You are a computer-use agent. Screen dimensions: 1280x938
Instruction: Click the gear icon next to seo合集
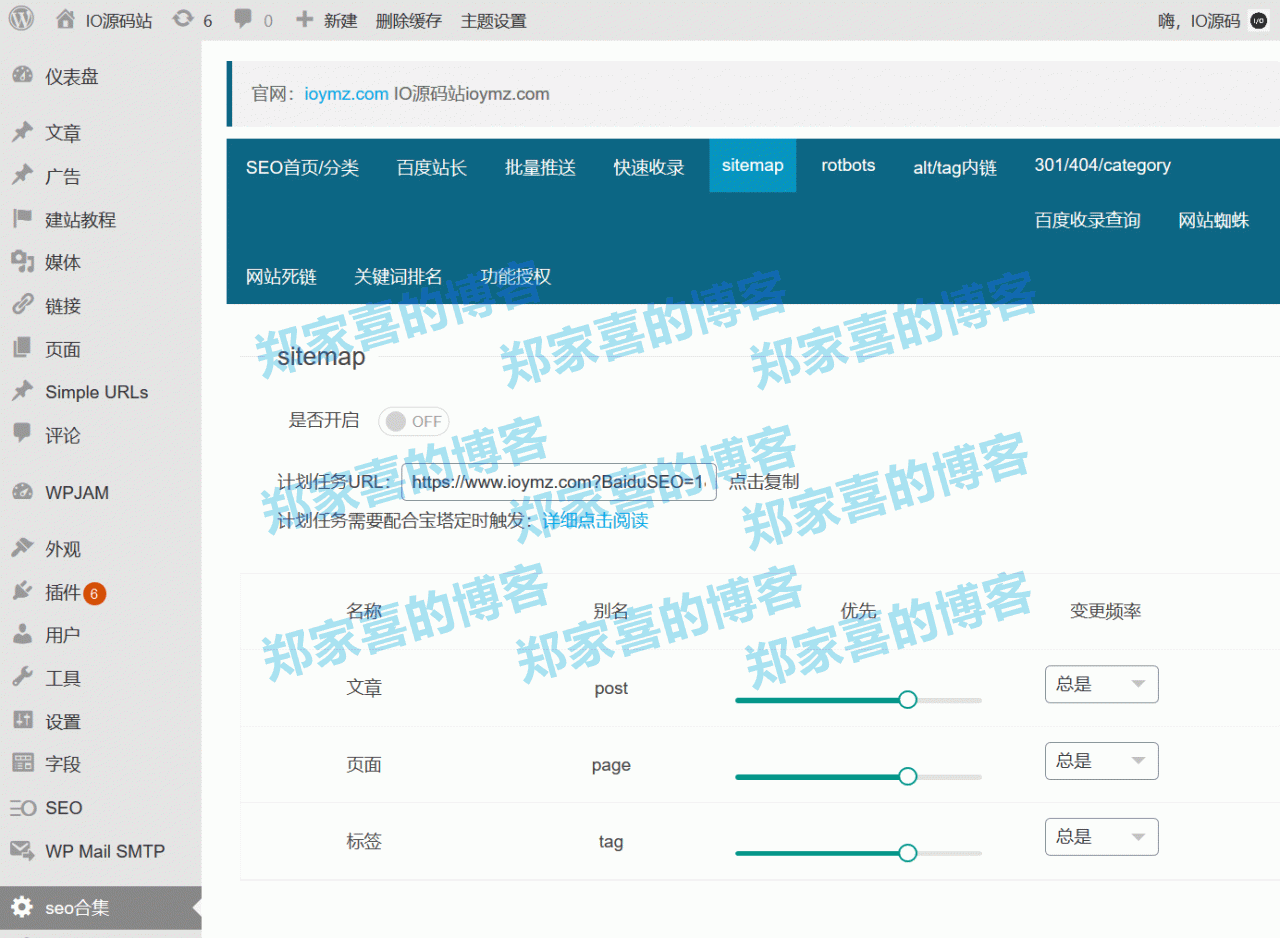click(x=22, y=908)
